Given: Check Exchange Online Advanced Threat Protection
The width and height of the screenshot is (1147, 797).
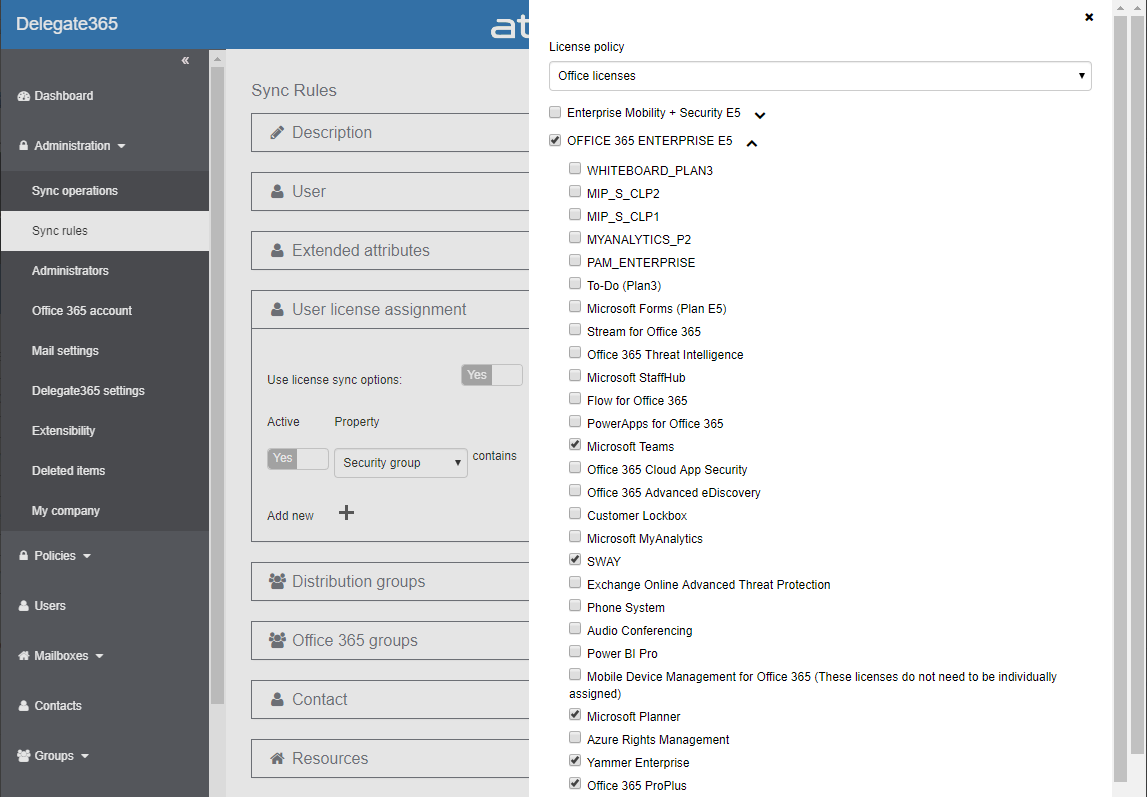Looking at the screenshot, I should click(575, 583).
